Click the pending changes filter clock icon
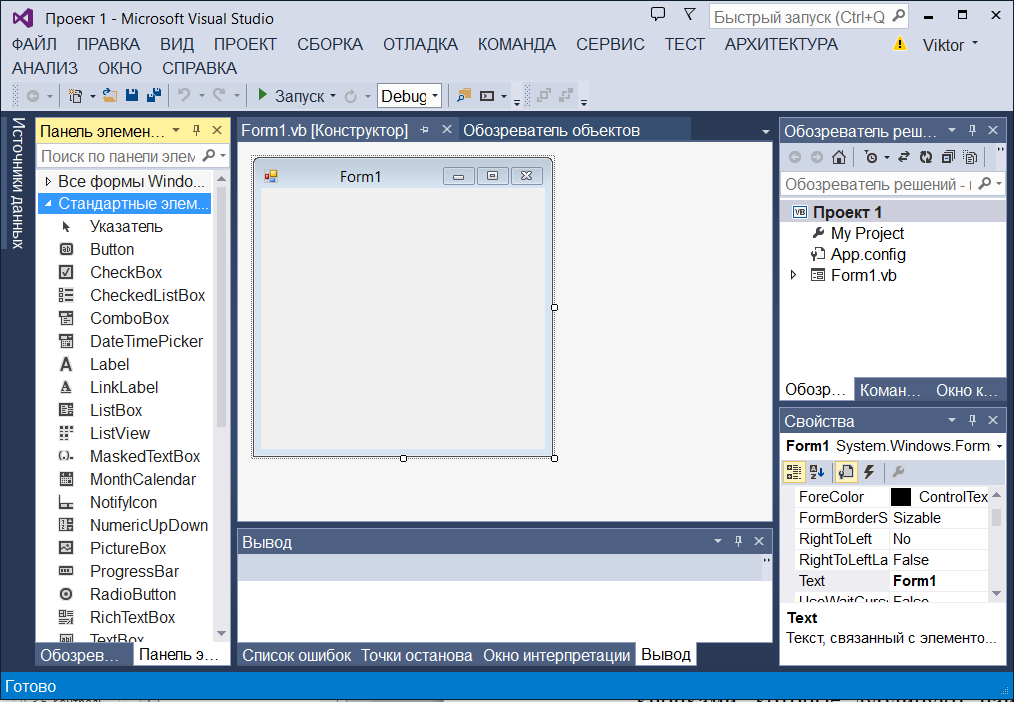Screen dimensions: 1014x702 point(871,157)
